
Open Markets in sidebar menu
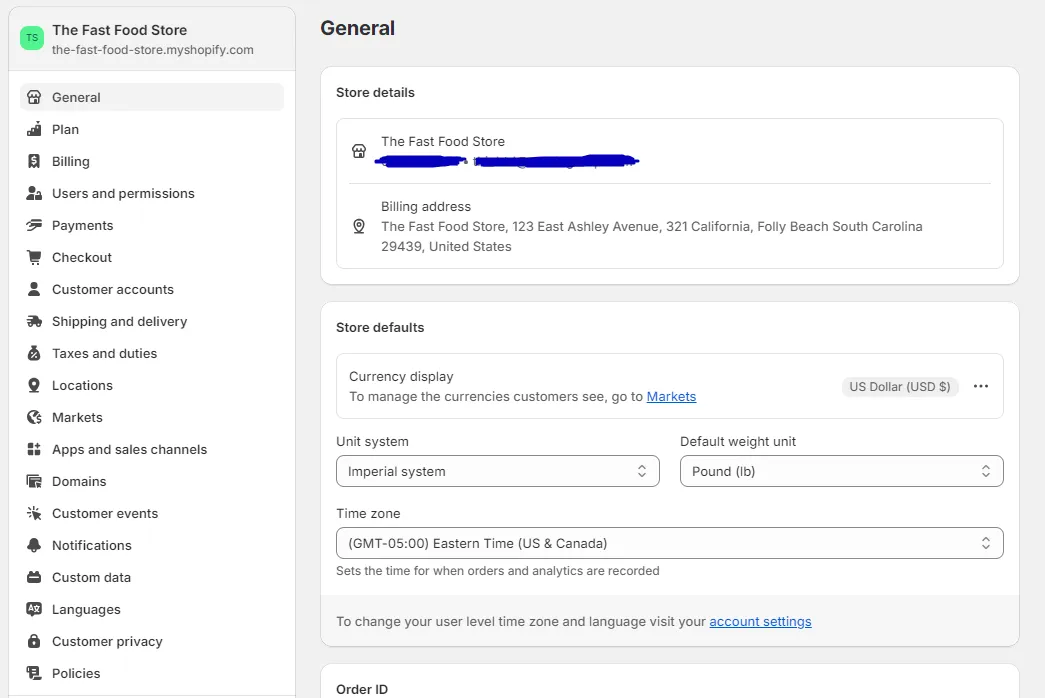point(152,417)
